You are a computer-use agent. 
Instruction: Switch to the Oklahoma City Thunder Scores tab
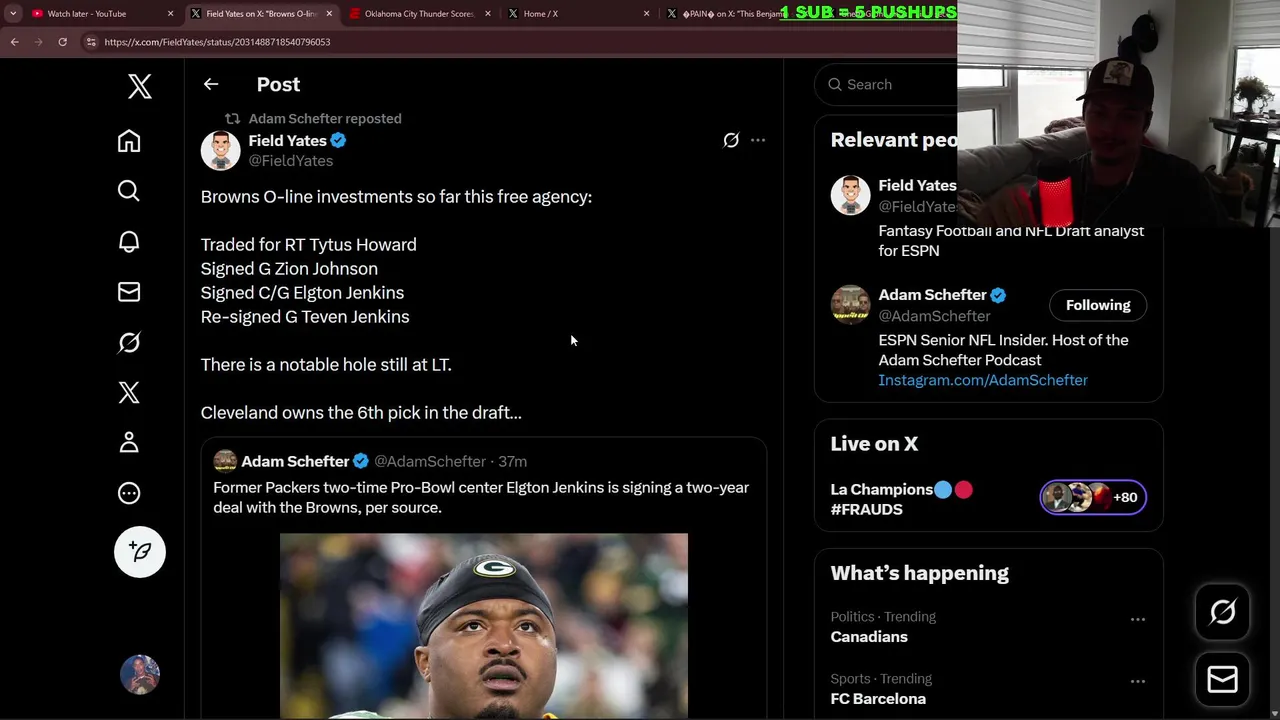tap(418, 14)
